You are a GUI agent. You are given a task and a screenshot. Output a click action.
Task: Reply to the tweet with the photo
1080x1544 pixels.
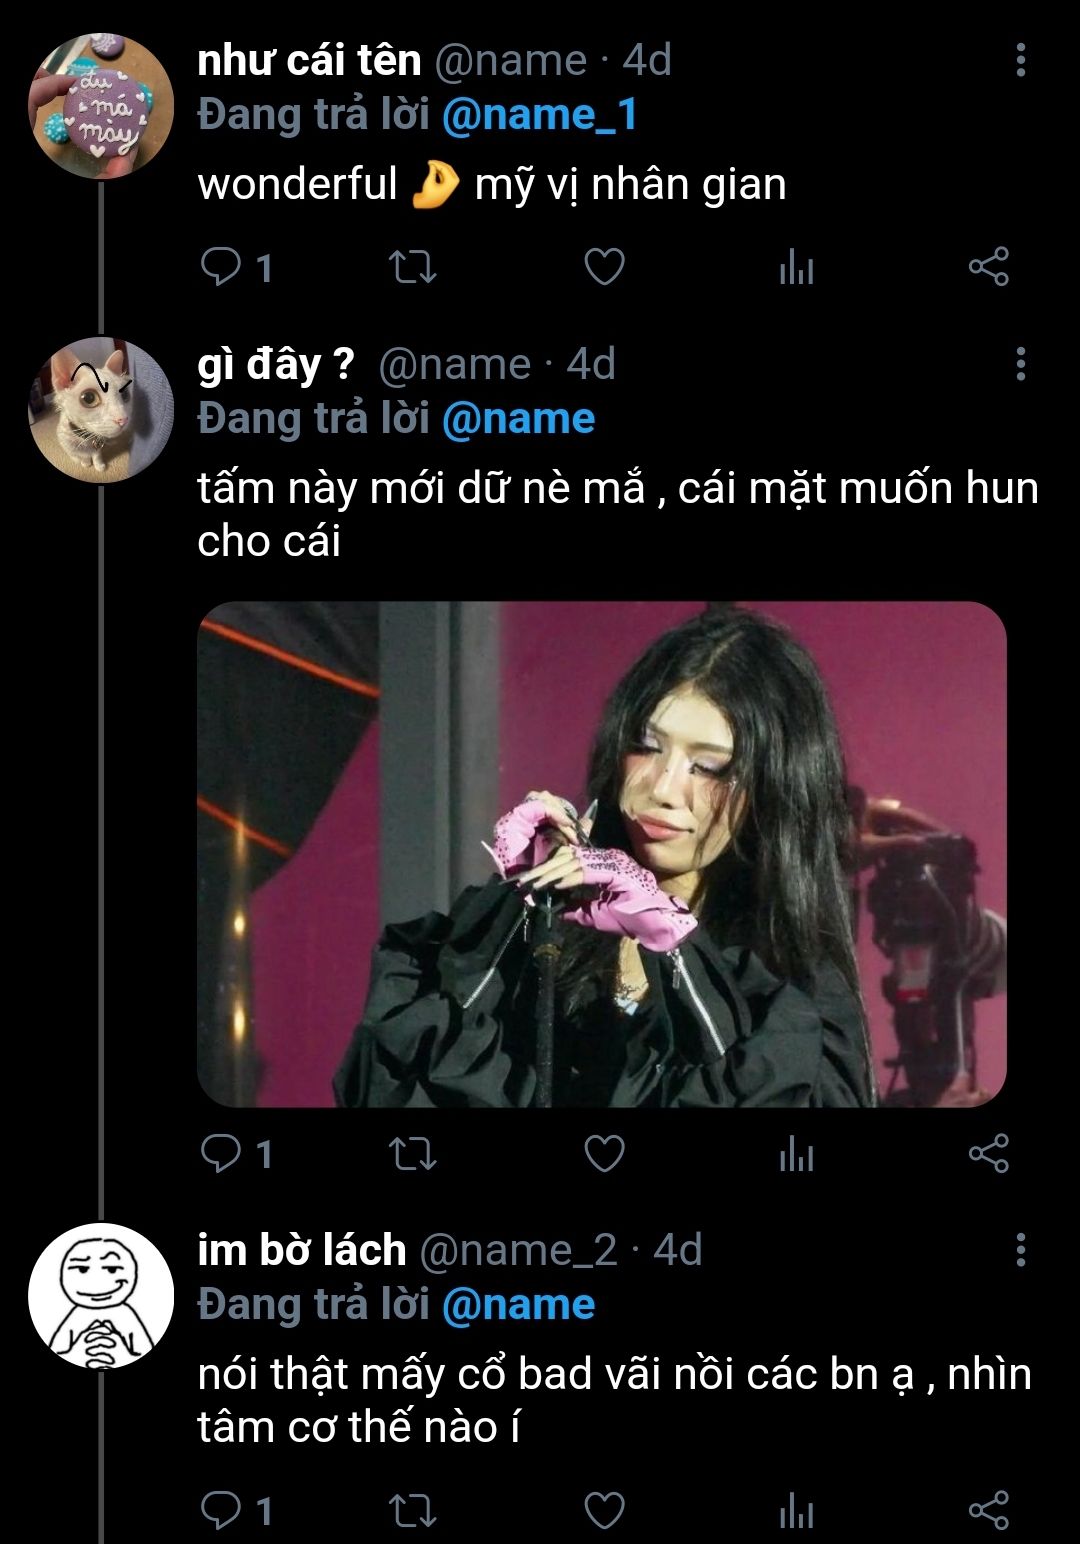pyautogui.click(x=220, y=1154)
